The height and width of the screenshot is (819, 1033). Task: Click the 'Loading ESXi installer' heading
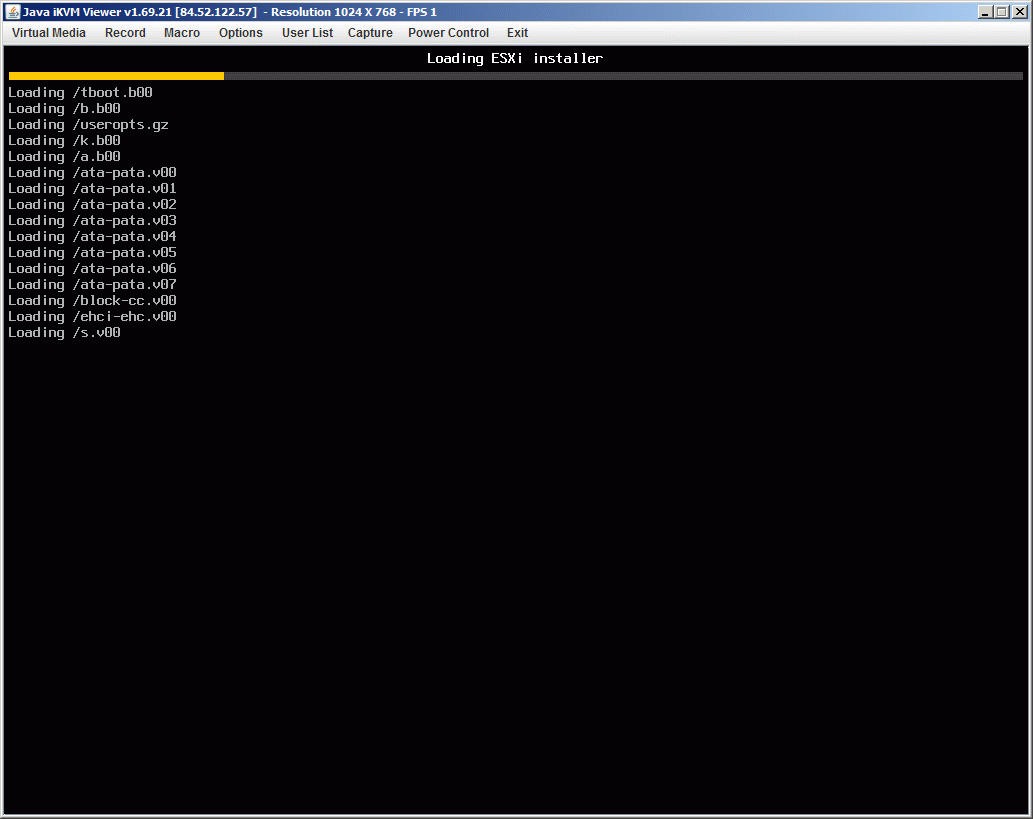pyautogui.click(x=515, y=59)
